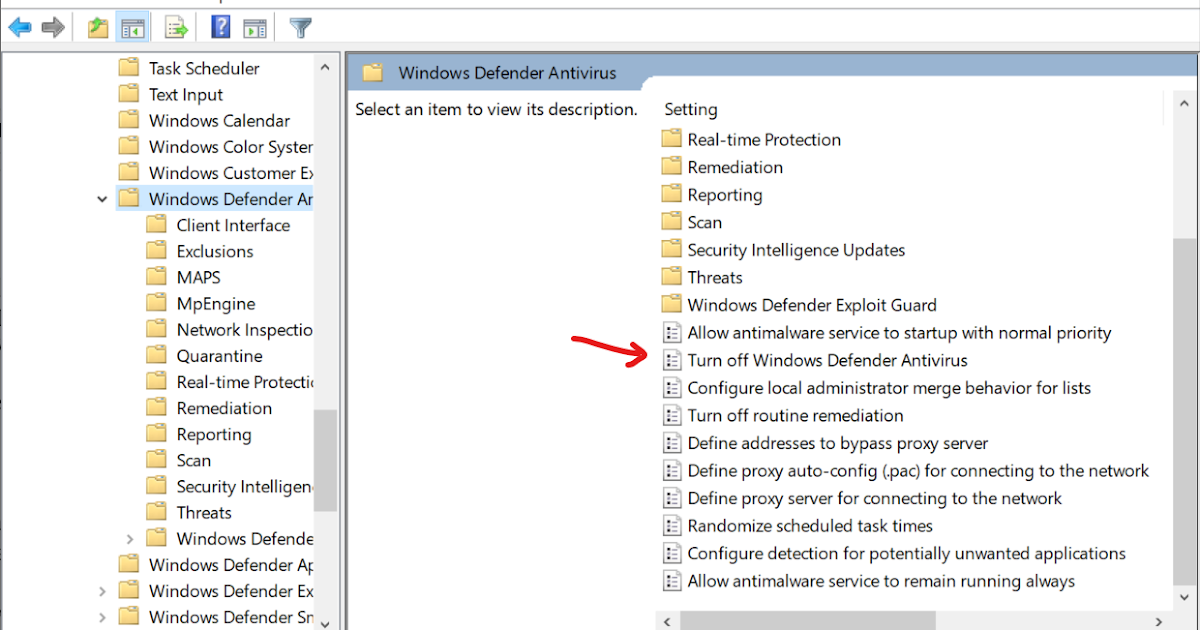Screen dimensions: 1200x630
Task: Go forward with the right arrow toolbar icon
Action: pos(53,28)
